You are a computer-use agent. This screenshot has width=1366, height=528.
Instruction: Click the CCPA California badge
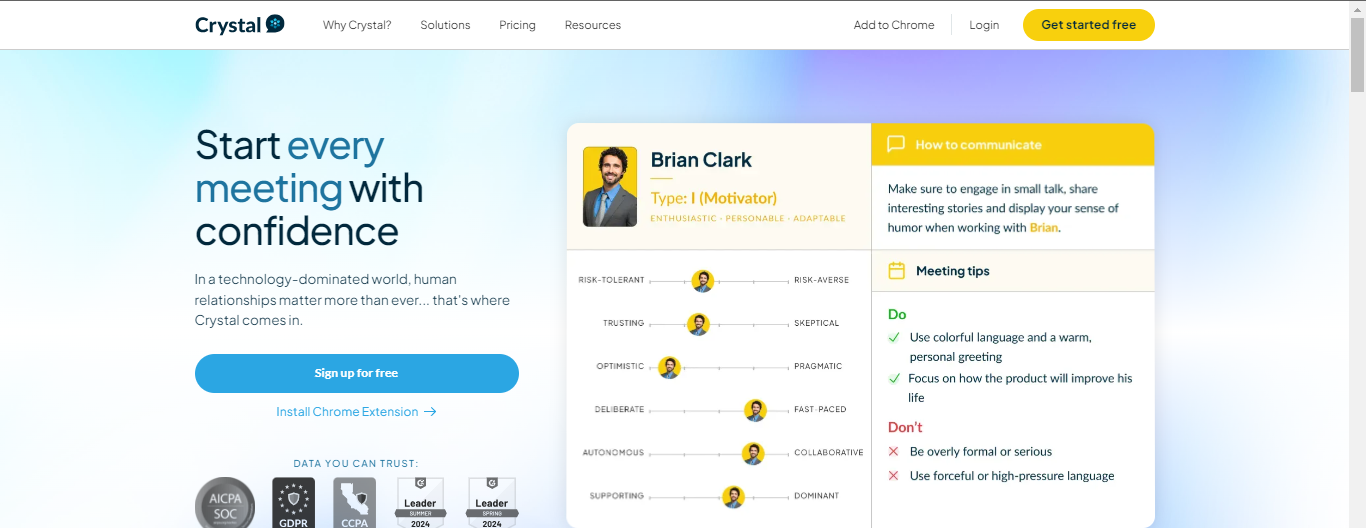(x=354, y=503)
